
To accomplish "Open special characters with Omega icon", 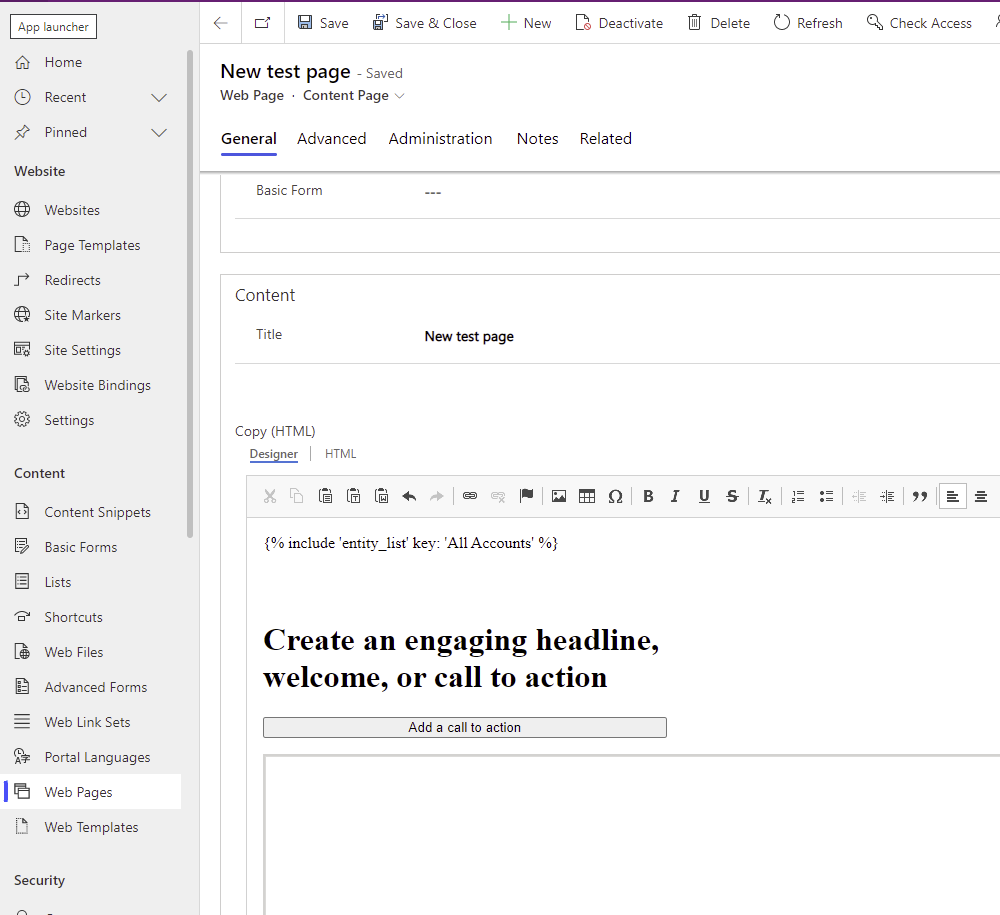I will [615, 496].
